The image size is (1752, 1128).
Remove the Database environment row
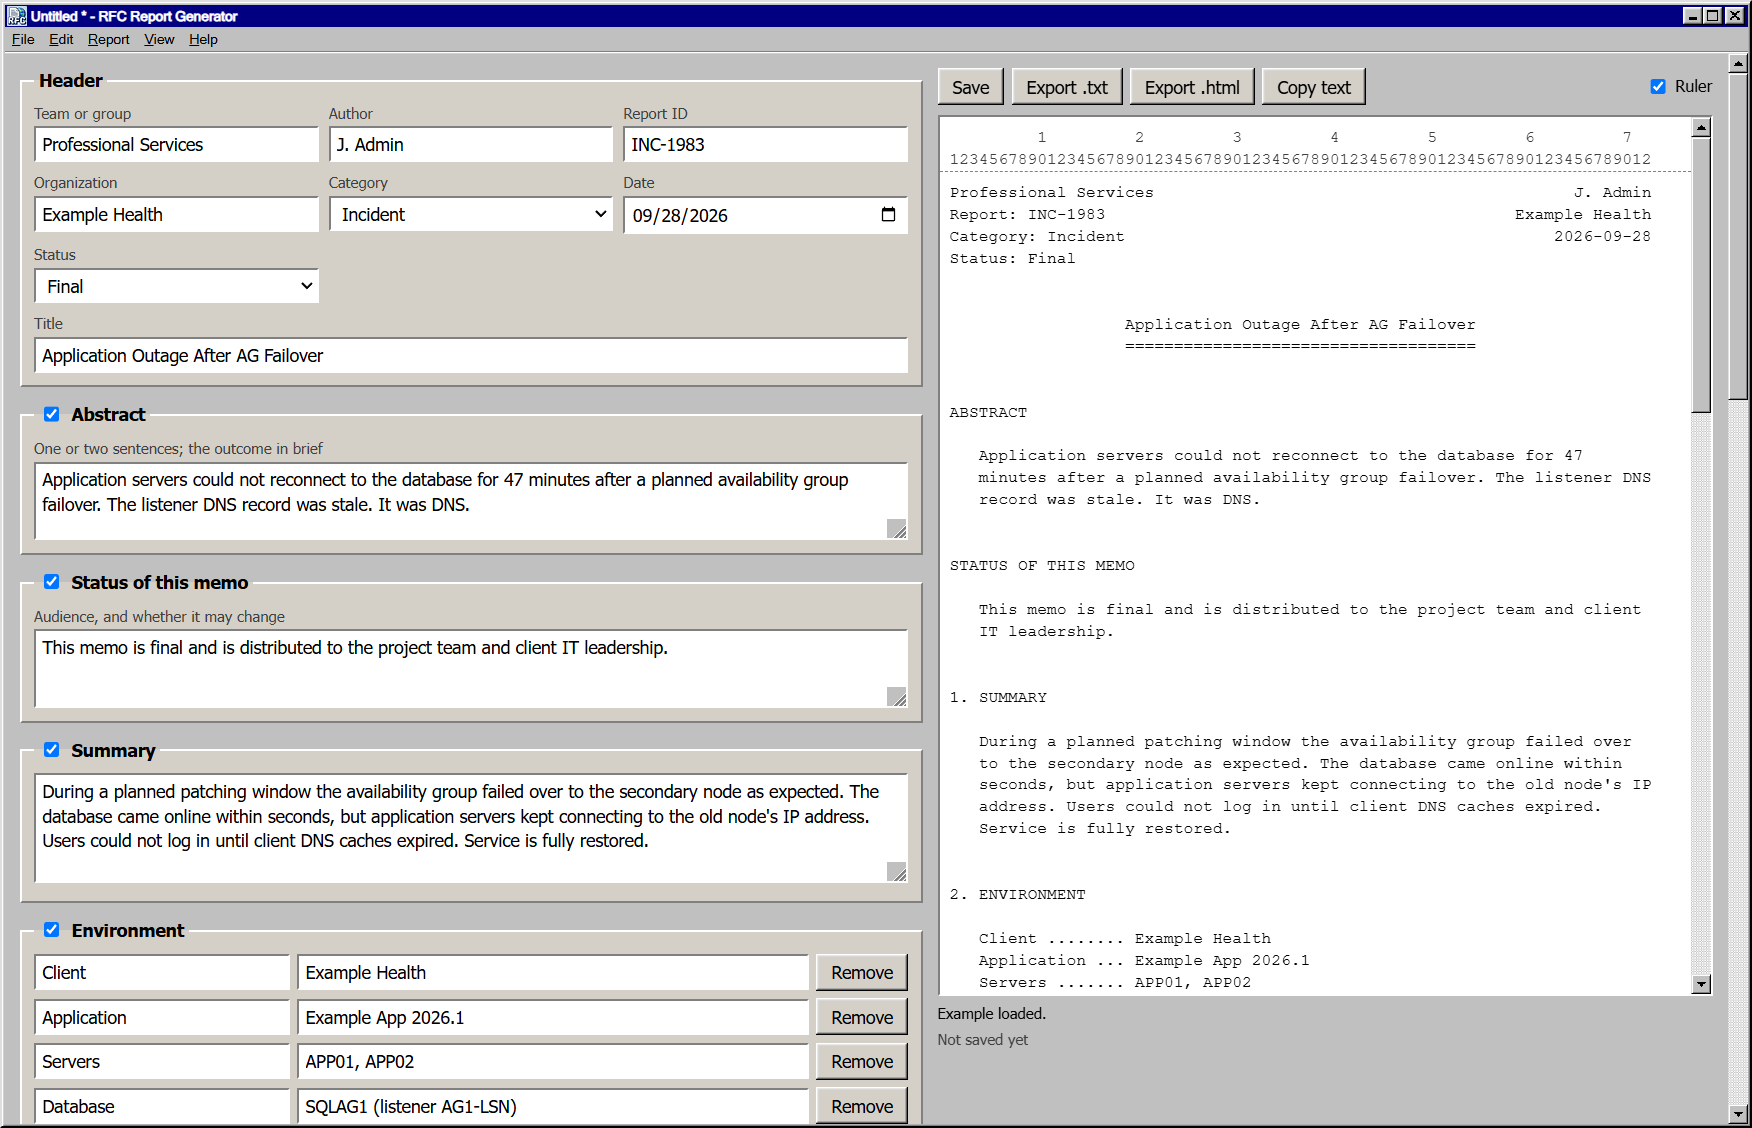[862, 1106]
